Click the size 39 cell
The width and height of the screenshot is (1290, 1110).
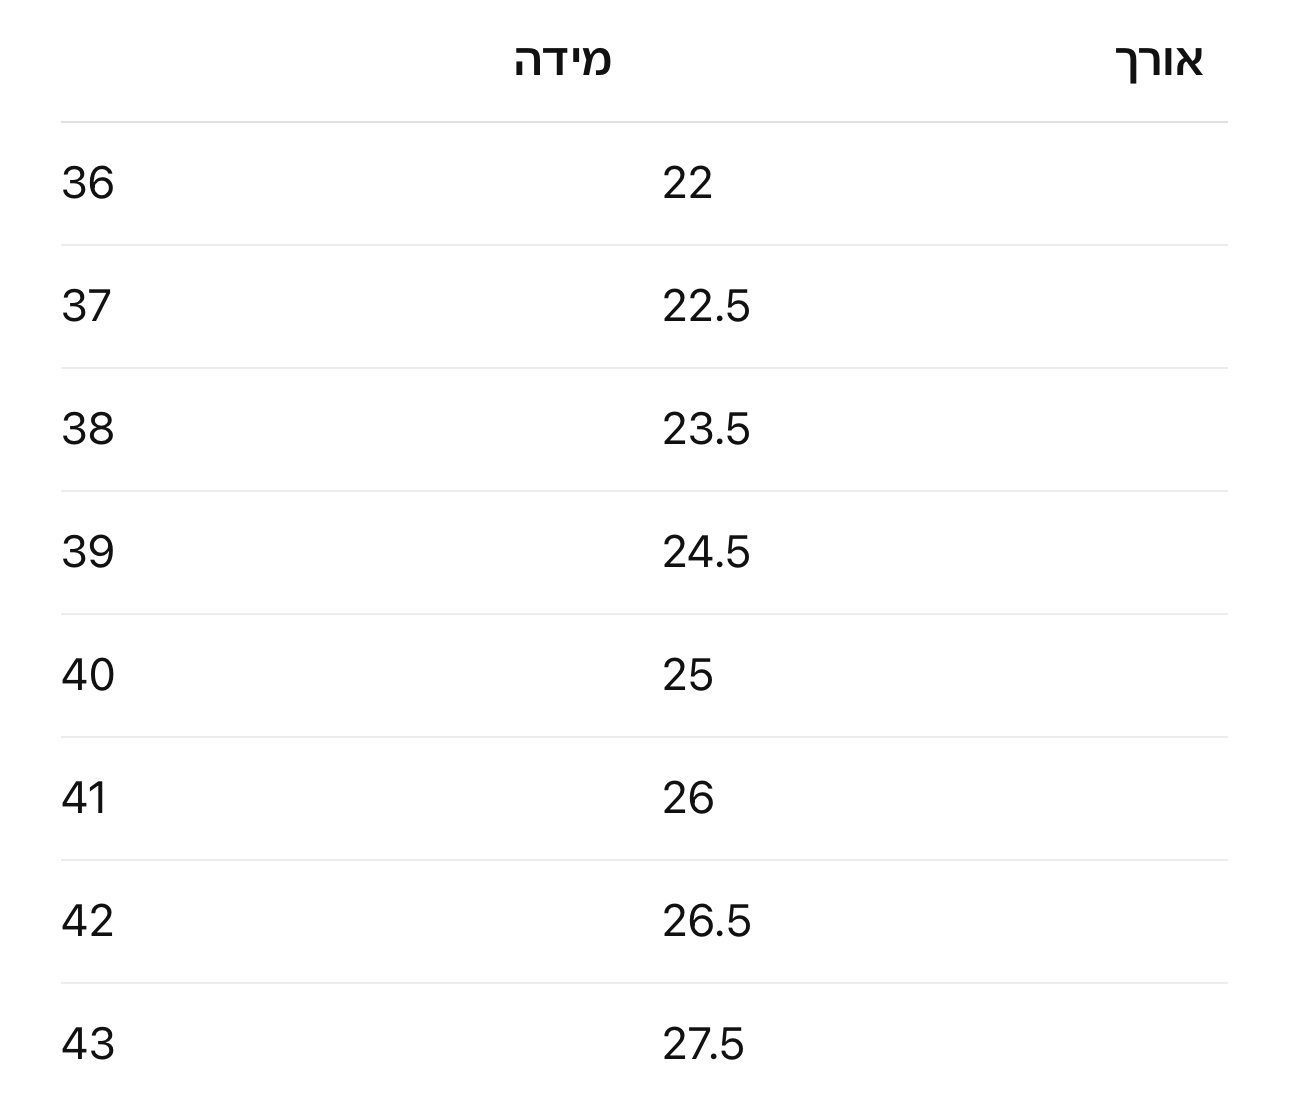tap(88, 552)
